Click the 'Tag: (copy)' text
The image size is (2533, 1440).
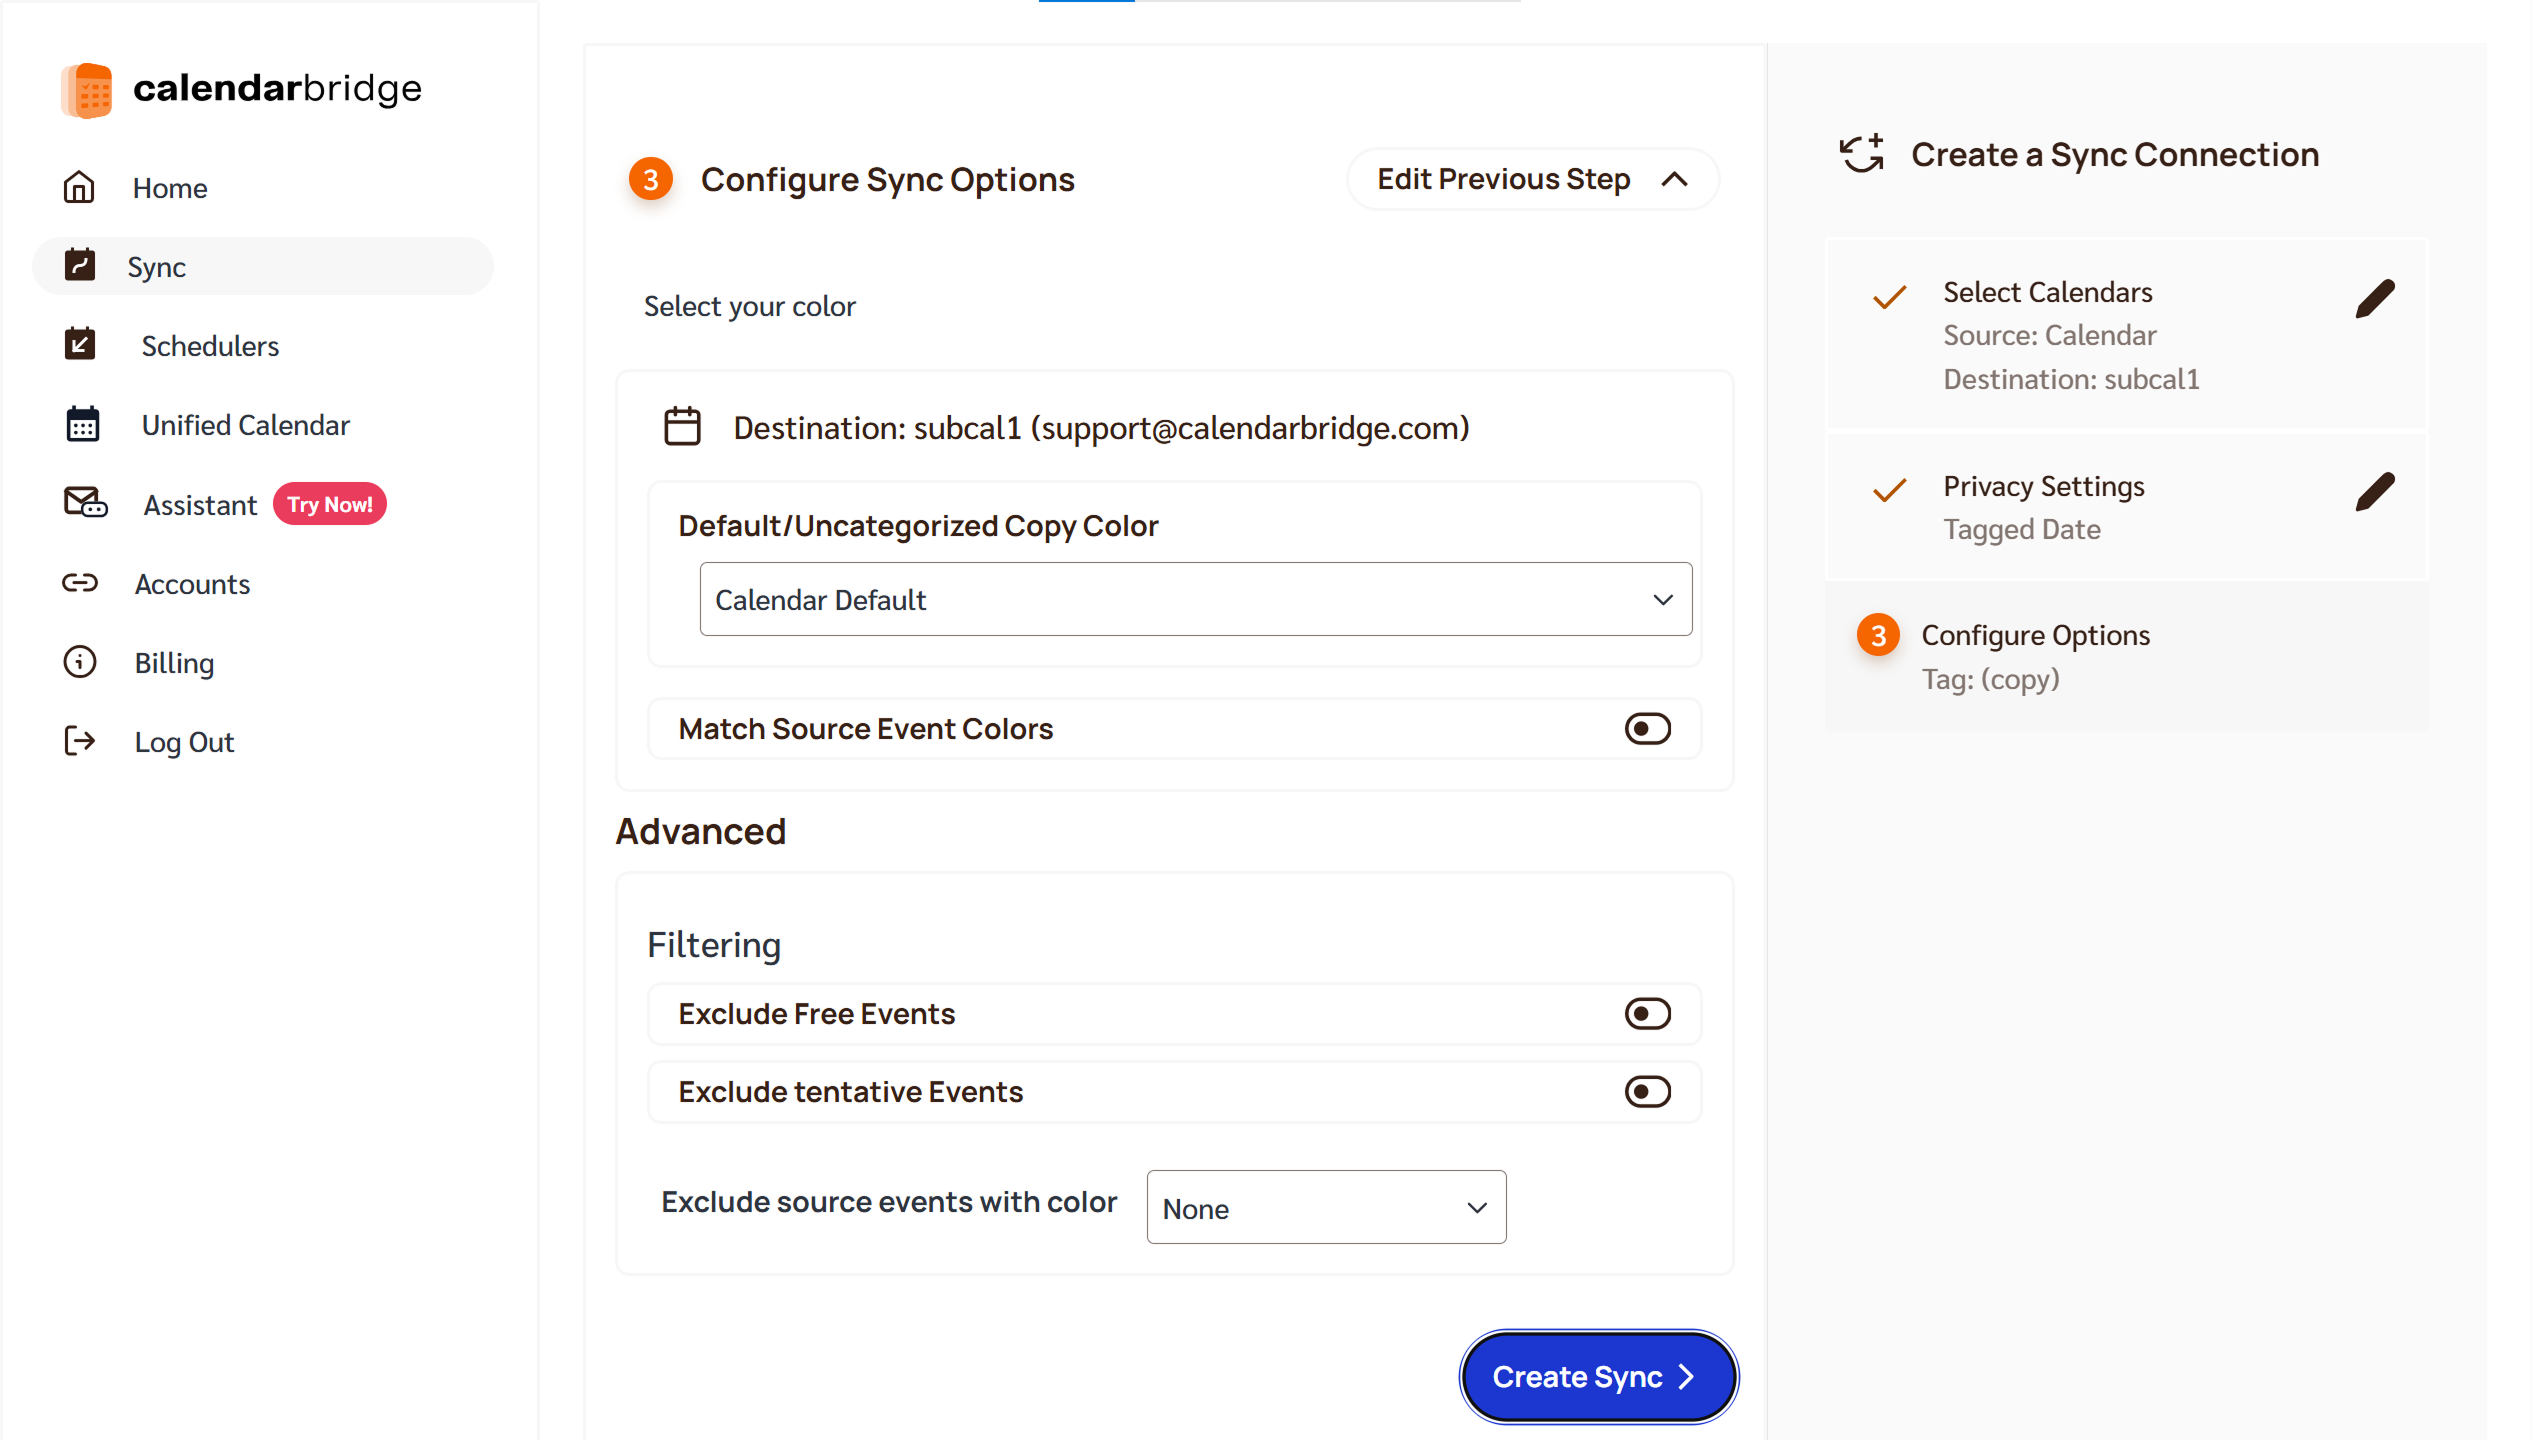[x=1990, y=680]
